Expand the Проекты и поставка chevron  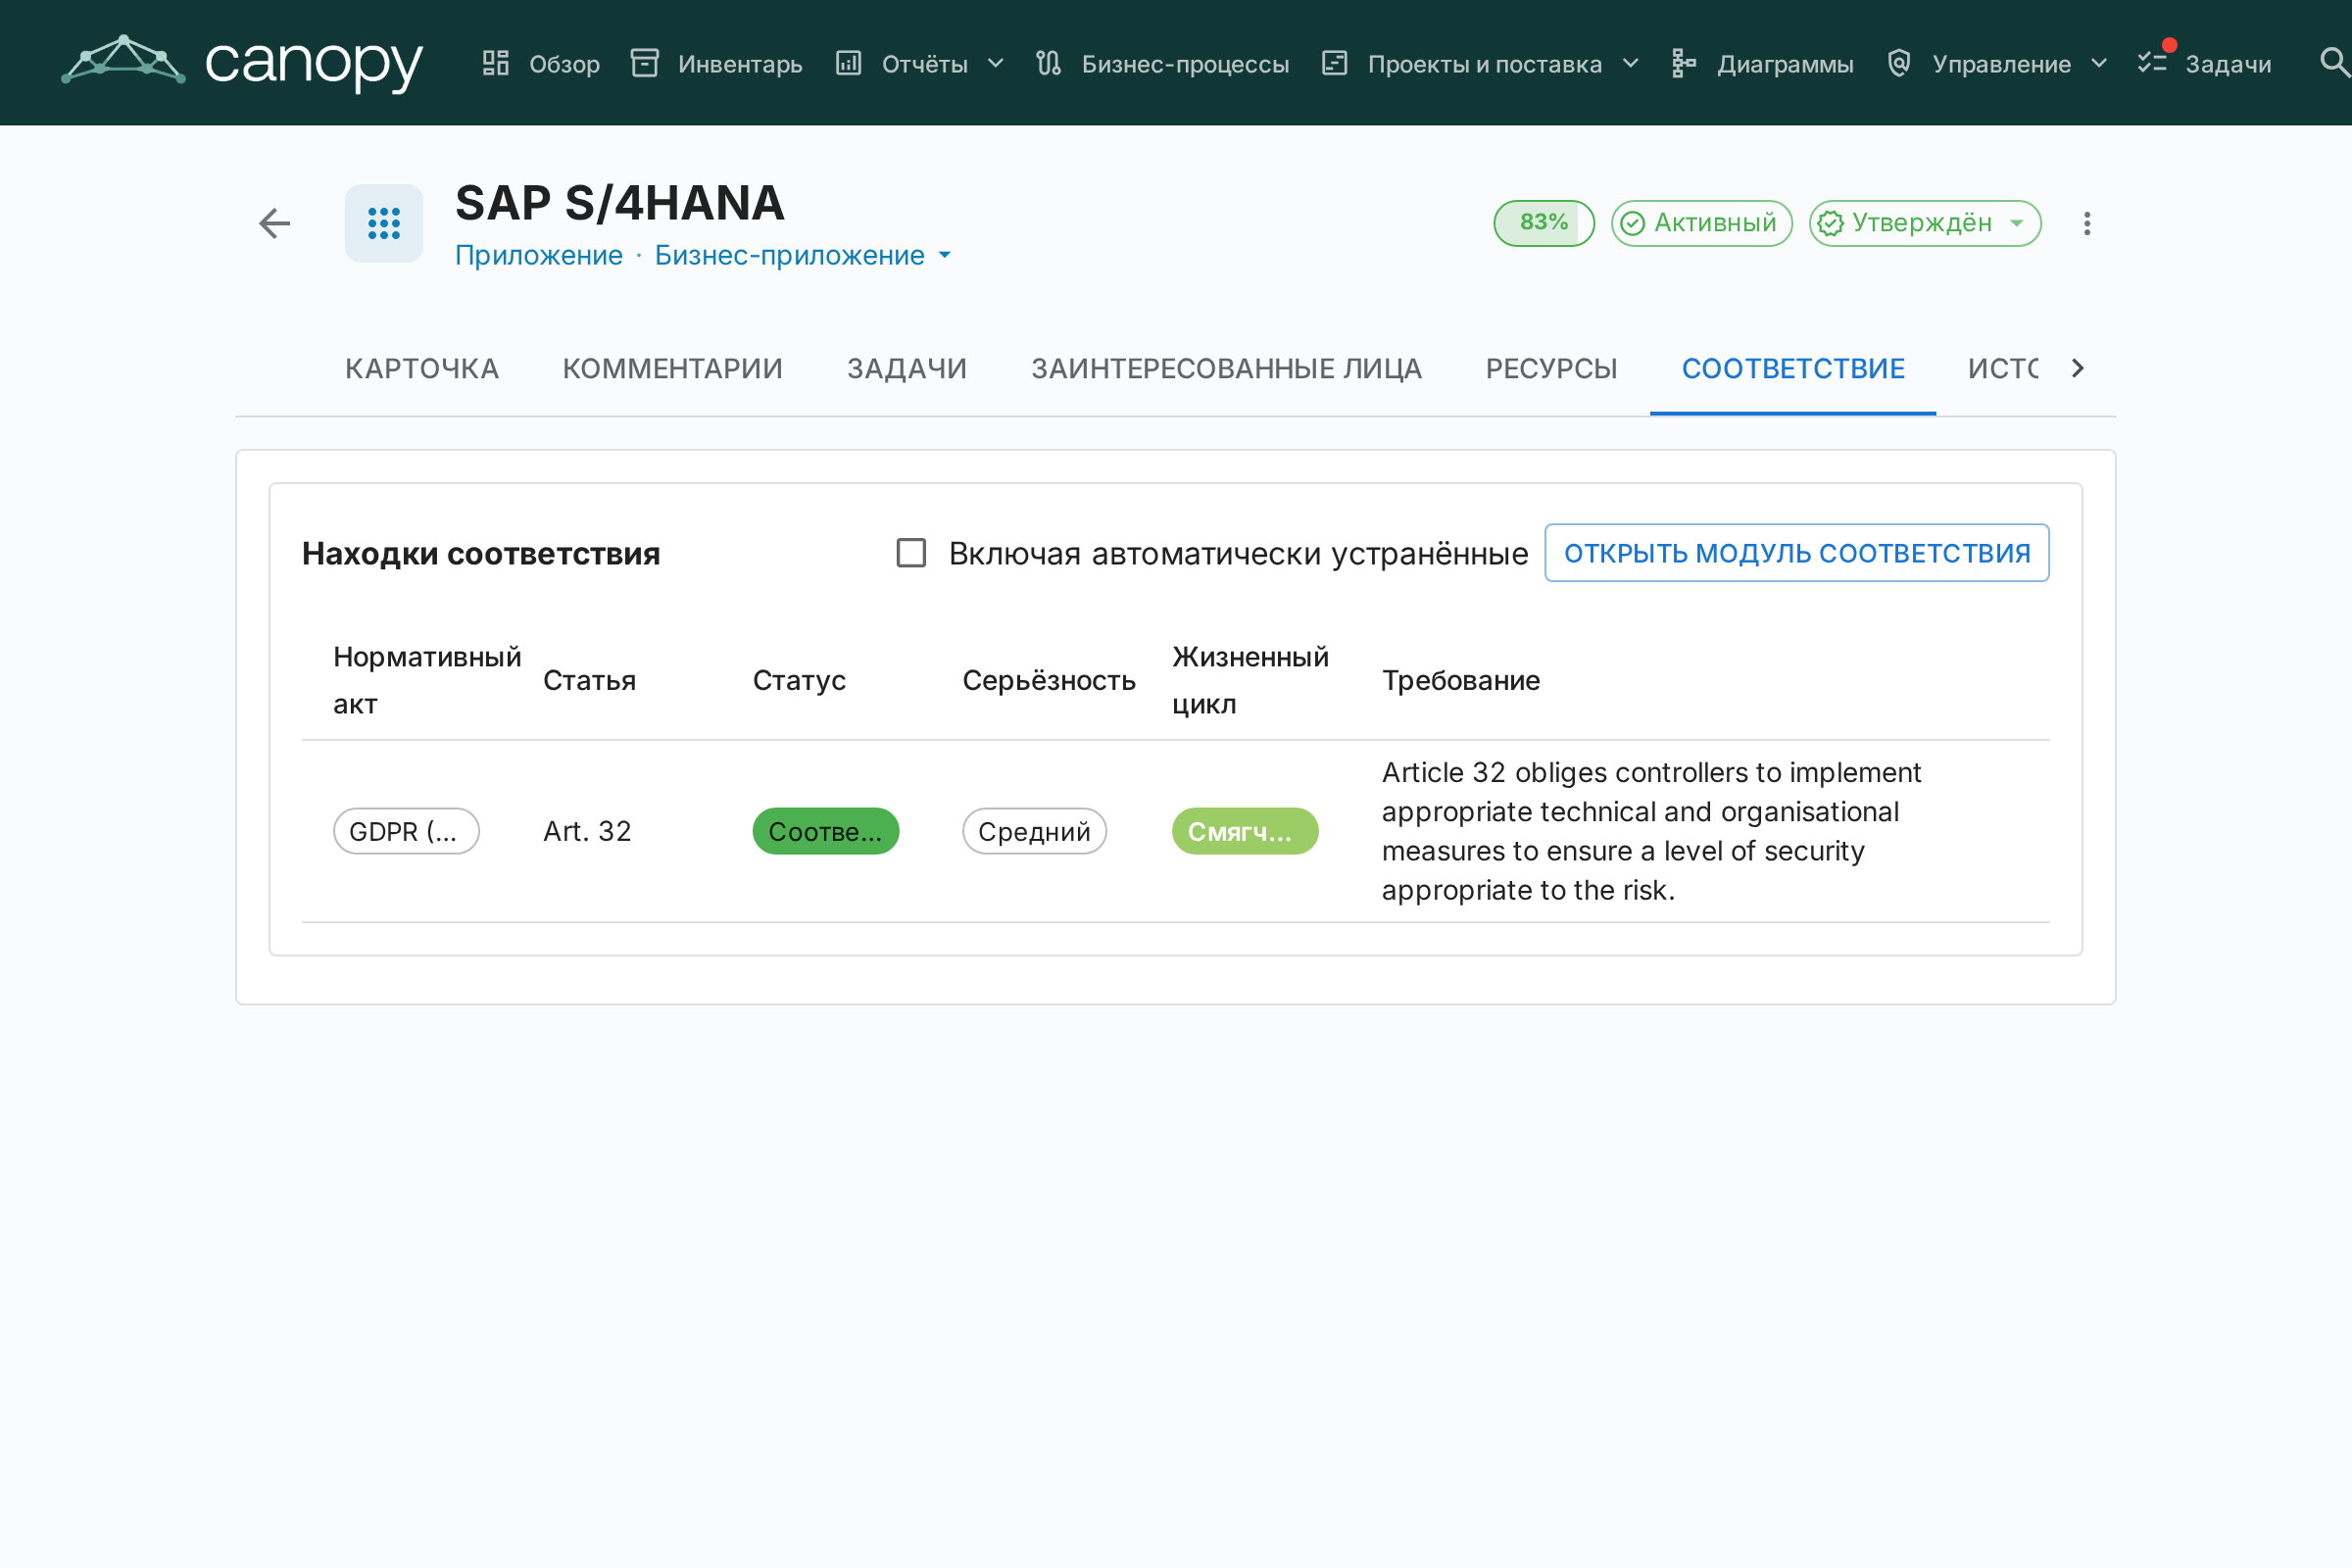coord(1631,63)
